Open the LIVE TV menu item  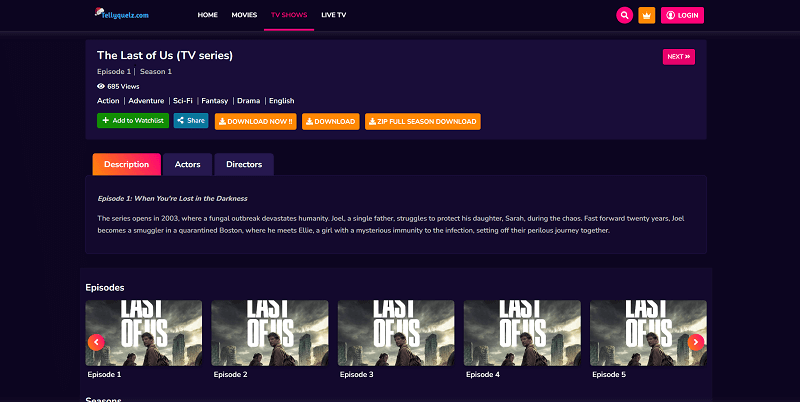click(x=334, y=15)
